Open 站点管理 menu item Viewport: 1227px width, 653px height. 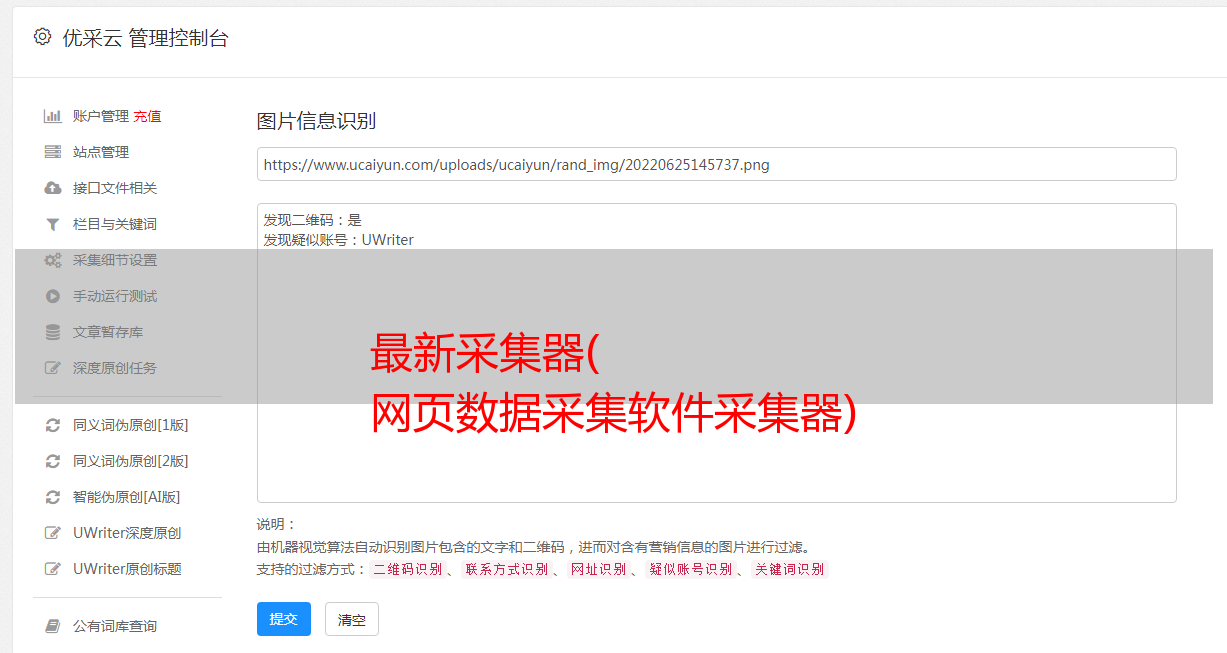coord(101,152)
